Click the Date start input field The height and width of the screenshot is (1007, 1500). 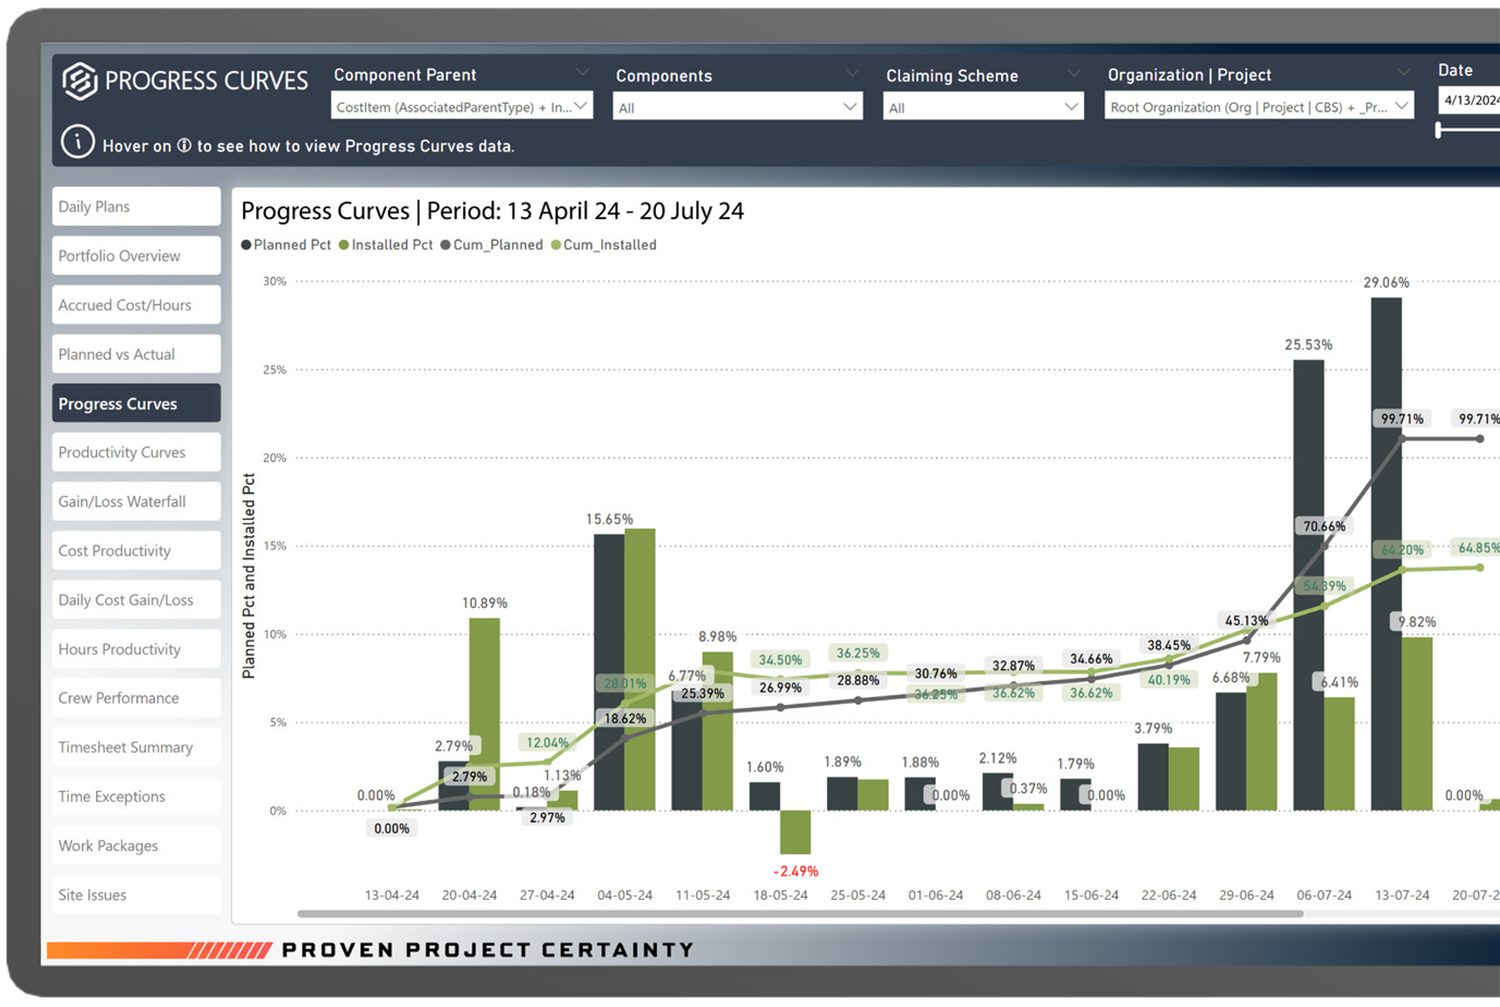[1470, 100]
